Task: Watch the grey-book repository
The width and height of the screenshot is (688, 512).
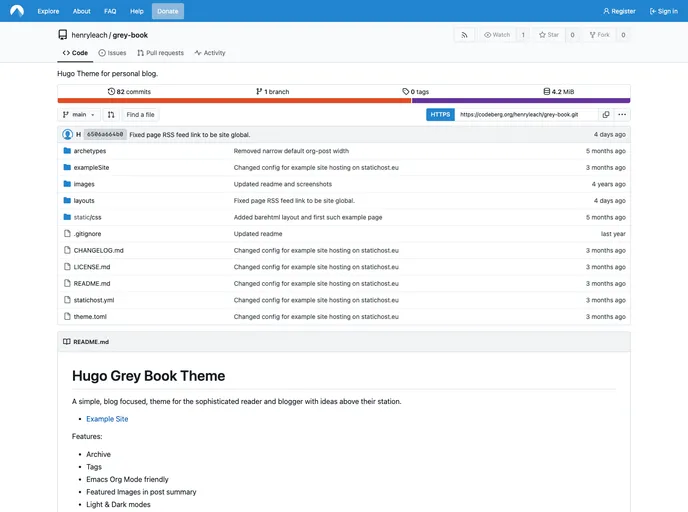Action: [497, 35]
